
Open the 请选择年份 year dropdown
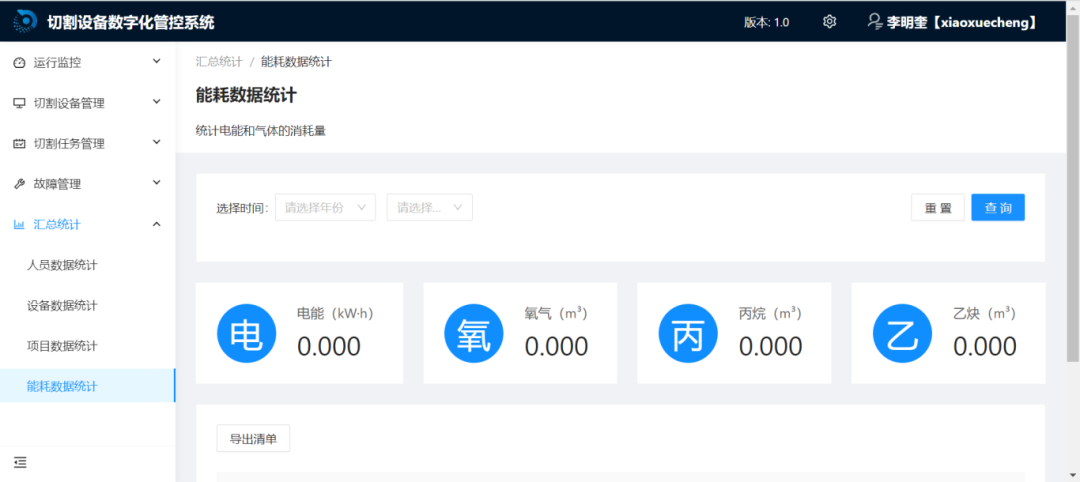point(325,207)
